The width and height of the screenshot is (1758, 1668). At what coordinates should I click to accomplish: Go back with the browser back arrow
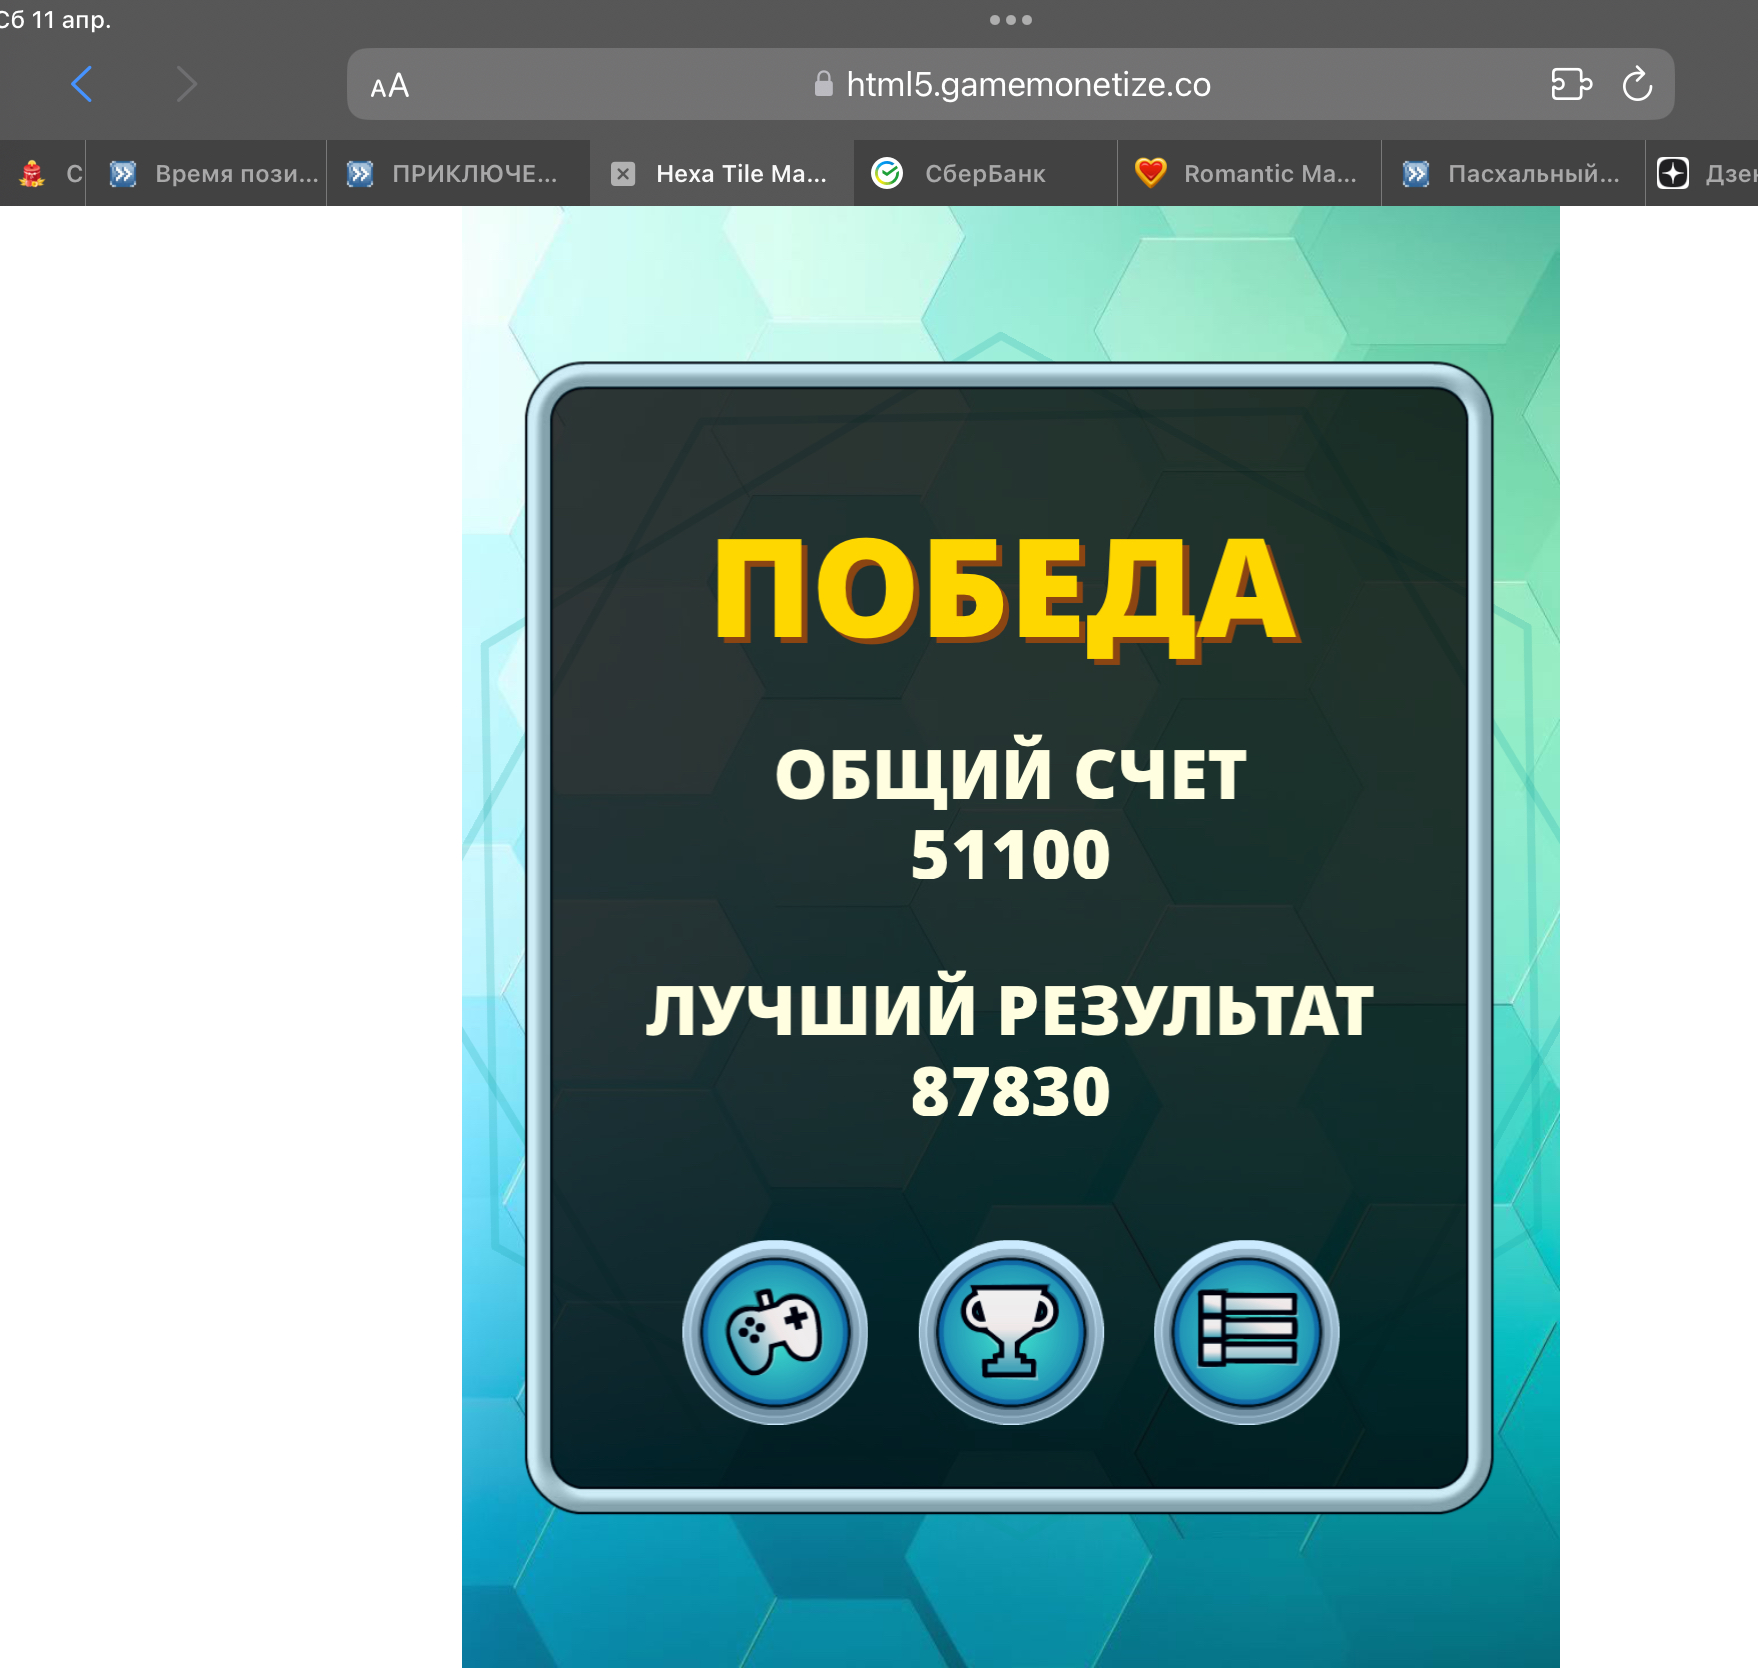click(82, 85)
